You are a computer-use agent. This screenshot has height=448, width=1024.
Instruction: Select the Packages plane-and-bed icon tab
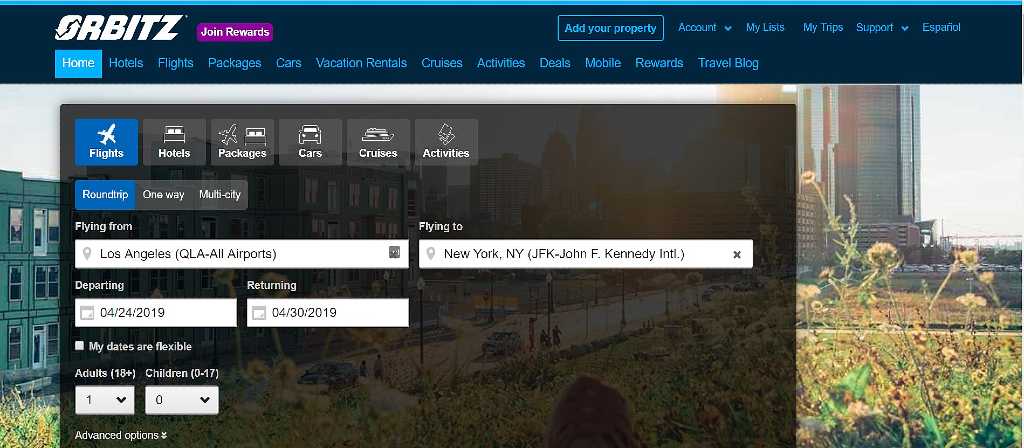[242, 142]
